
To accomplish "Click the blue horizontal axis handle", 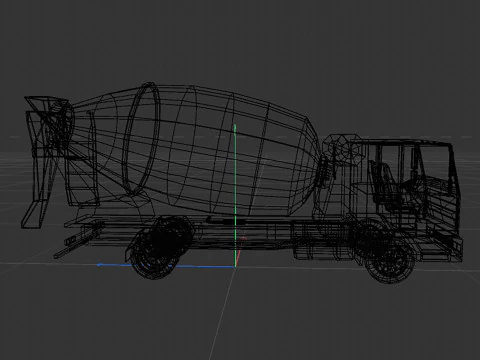I will tap(166, 265).
